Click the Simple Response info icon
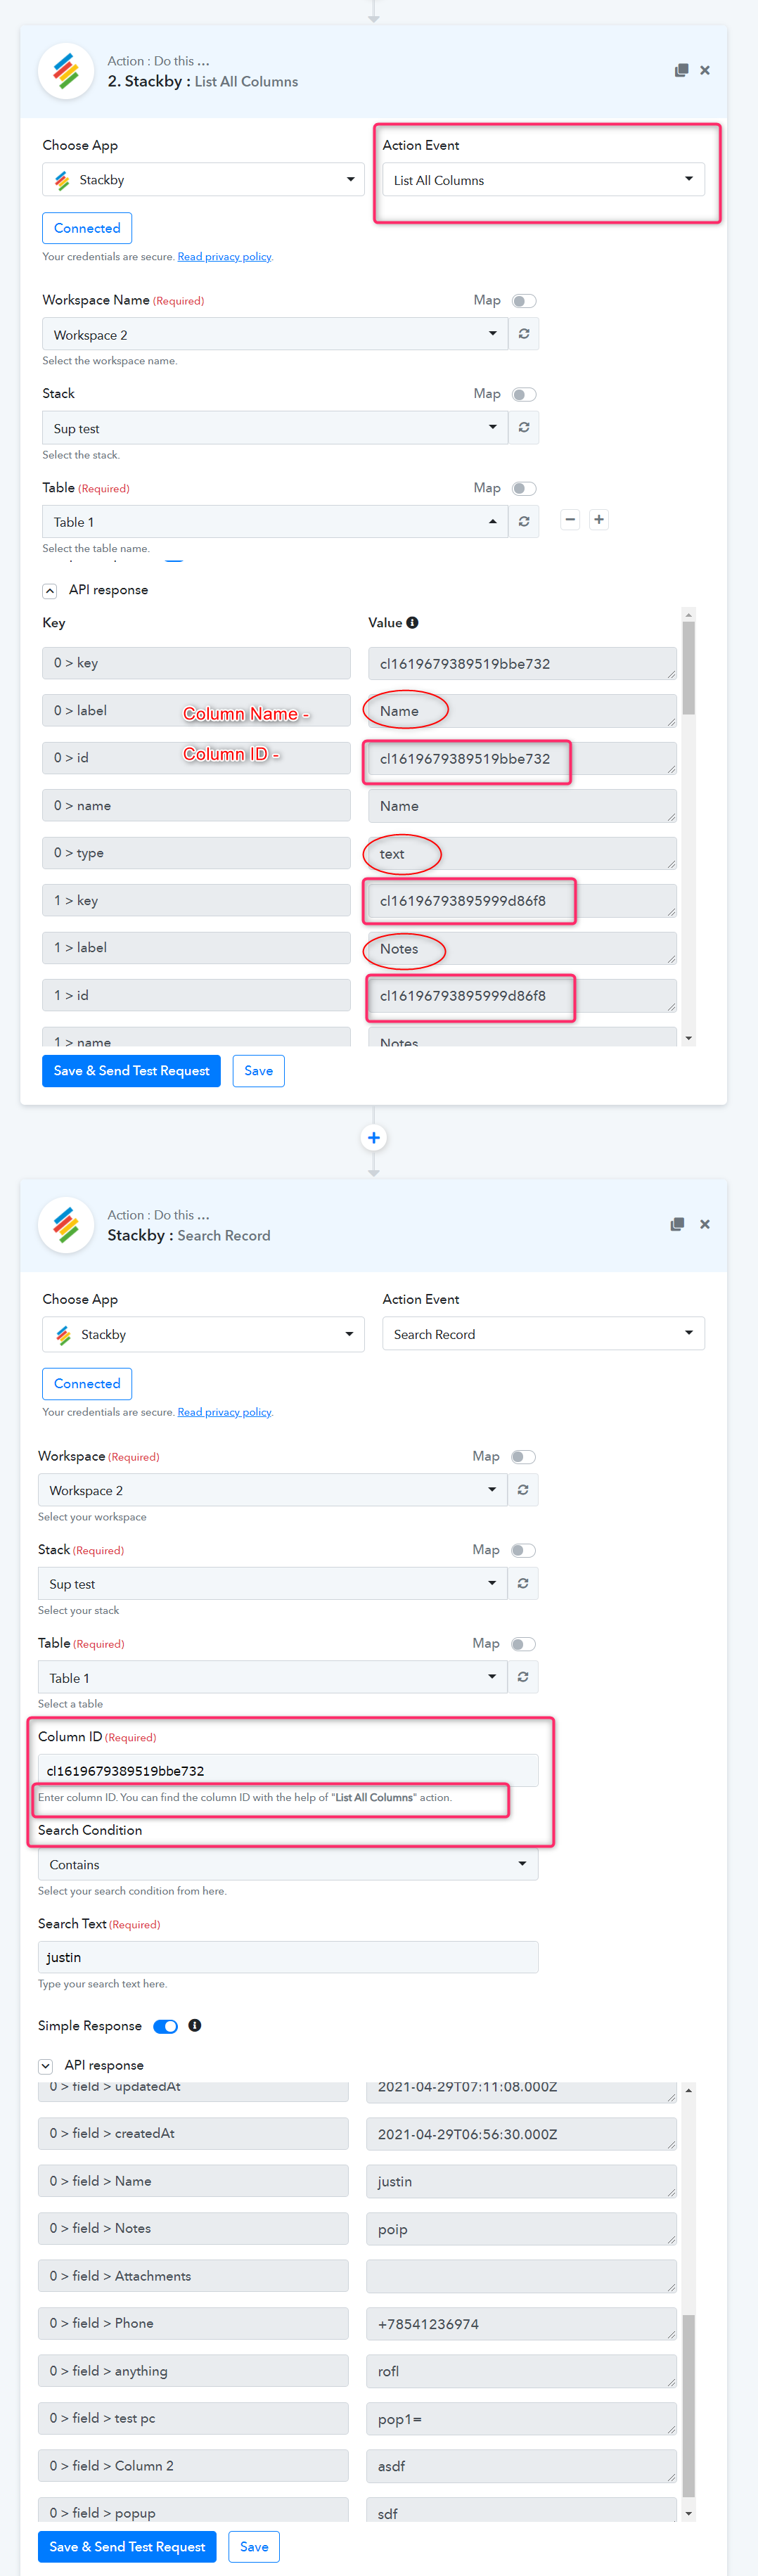Screen dimensions: 758x2576 [195, 2025]
